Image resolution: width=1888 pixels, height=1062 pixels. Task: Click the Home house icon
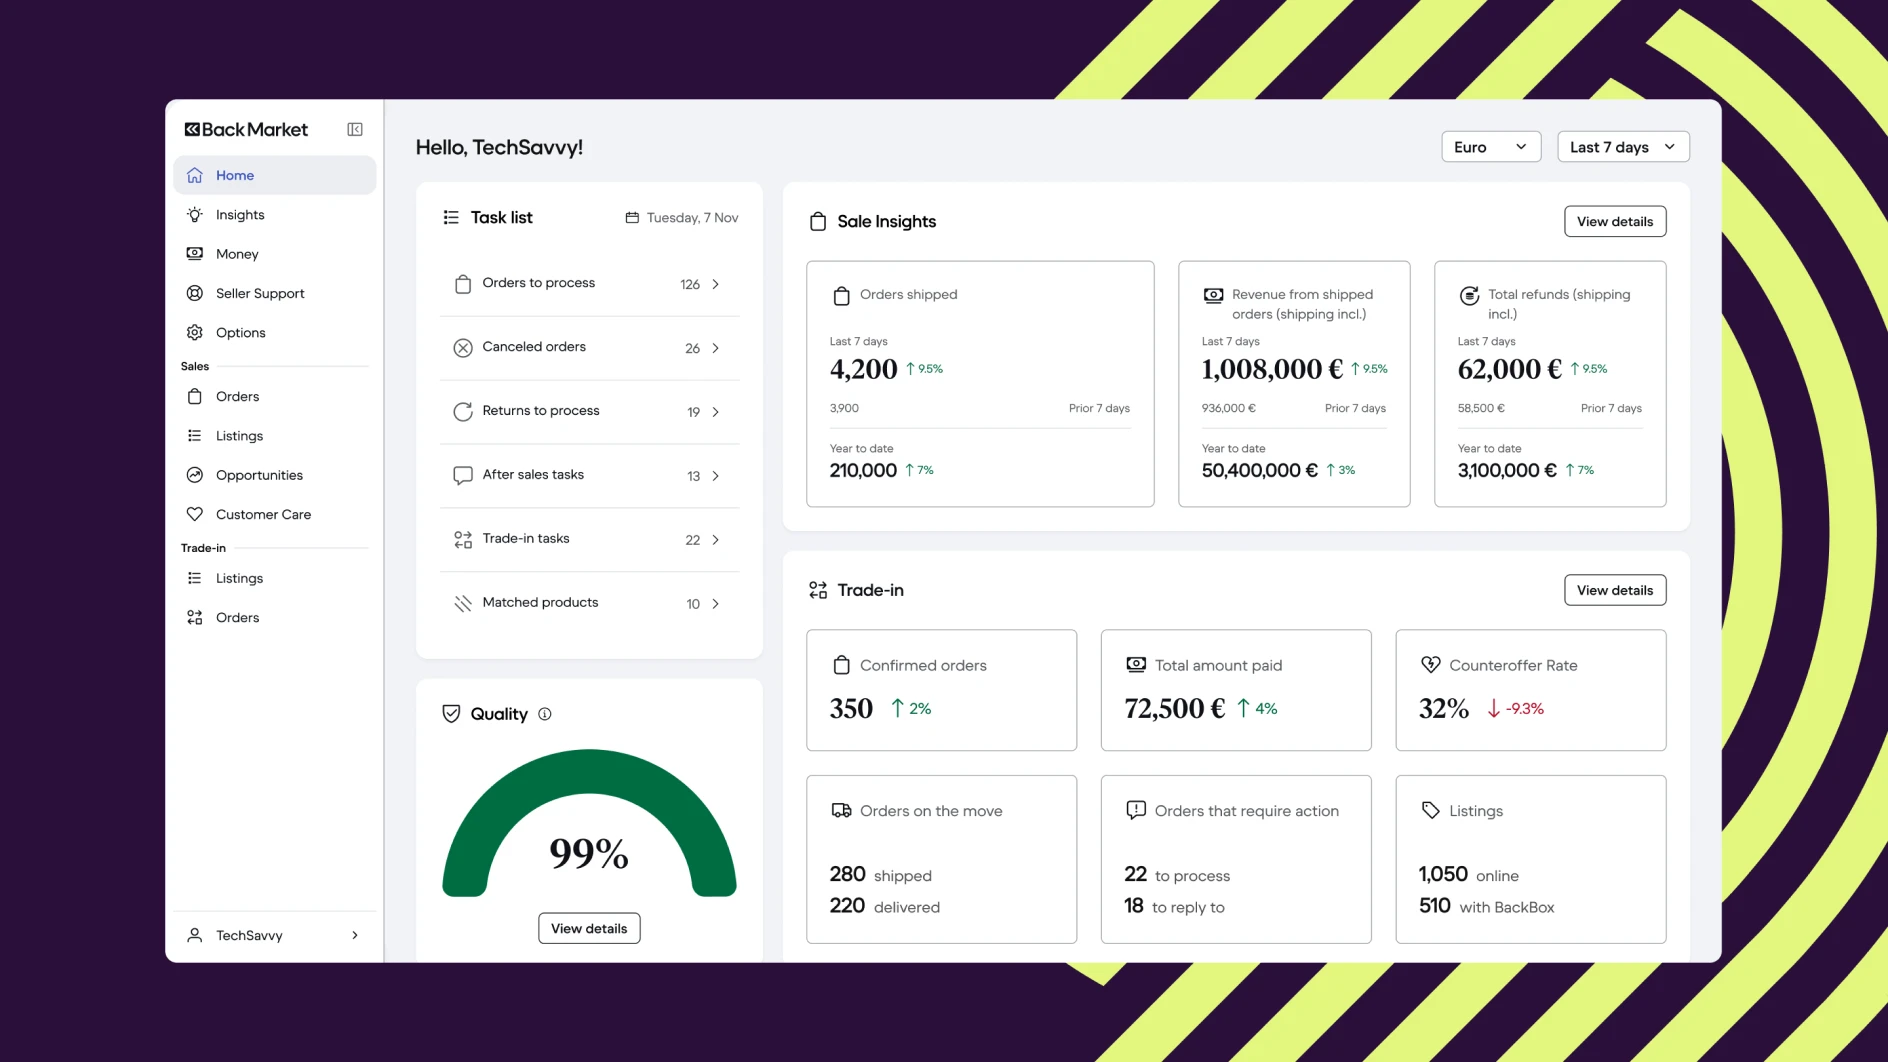[x=195, y=175]
